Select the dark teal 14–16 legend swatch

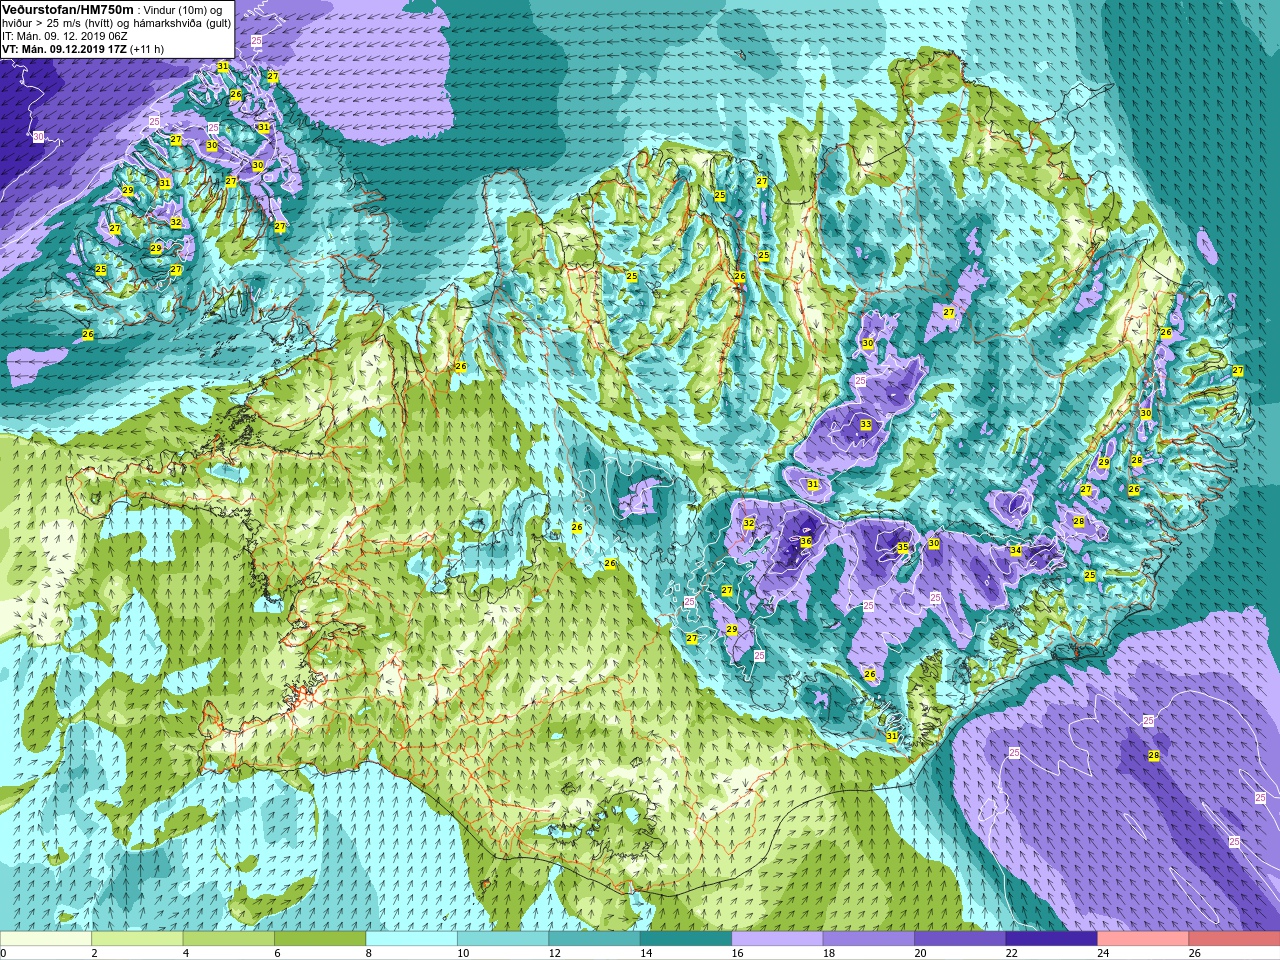pyautogui.click(x=686, y=939)
